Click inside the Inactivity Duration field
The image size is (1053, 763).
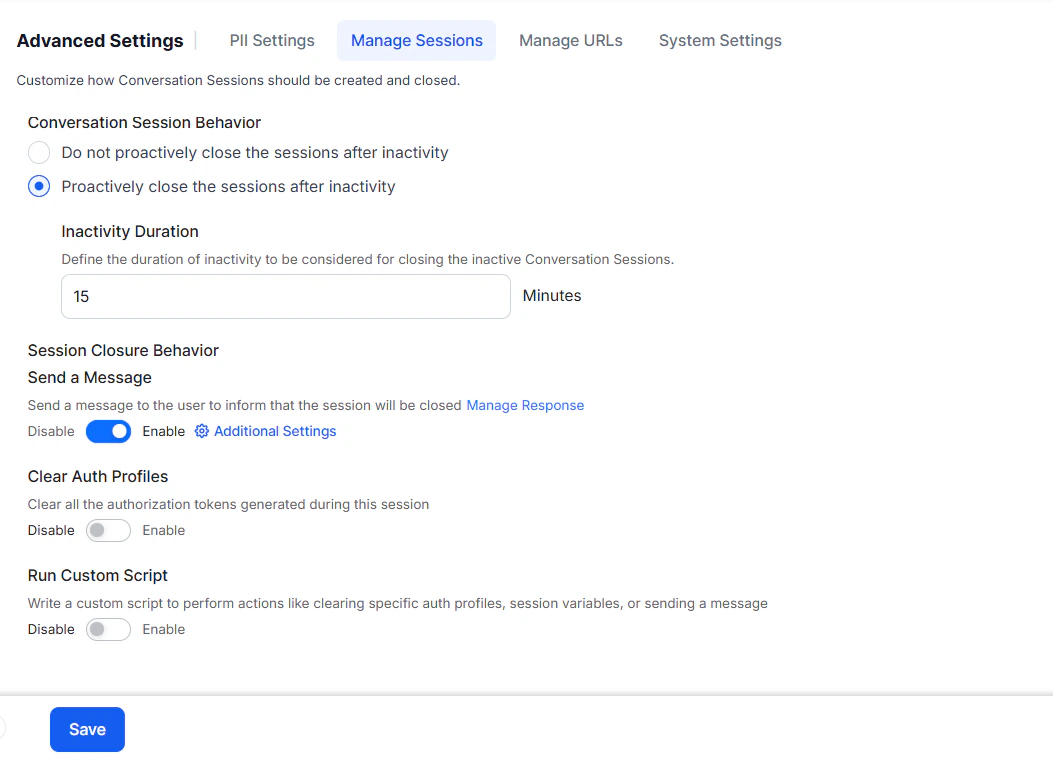(x=285, y=296)
